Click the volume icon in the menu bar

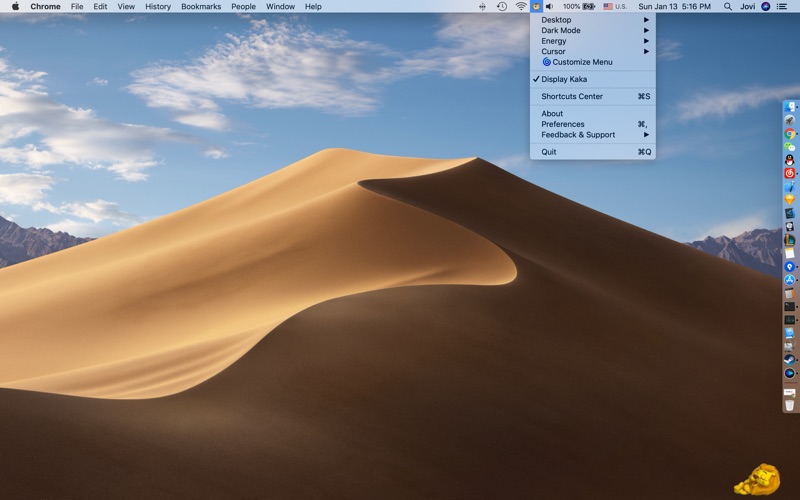(549, 6)
